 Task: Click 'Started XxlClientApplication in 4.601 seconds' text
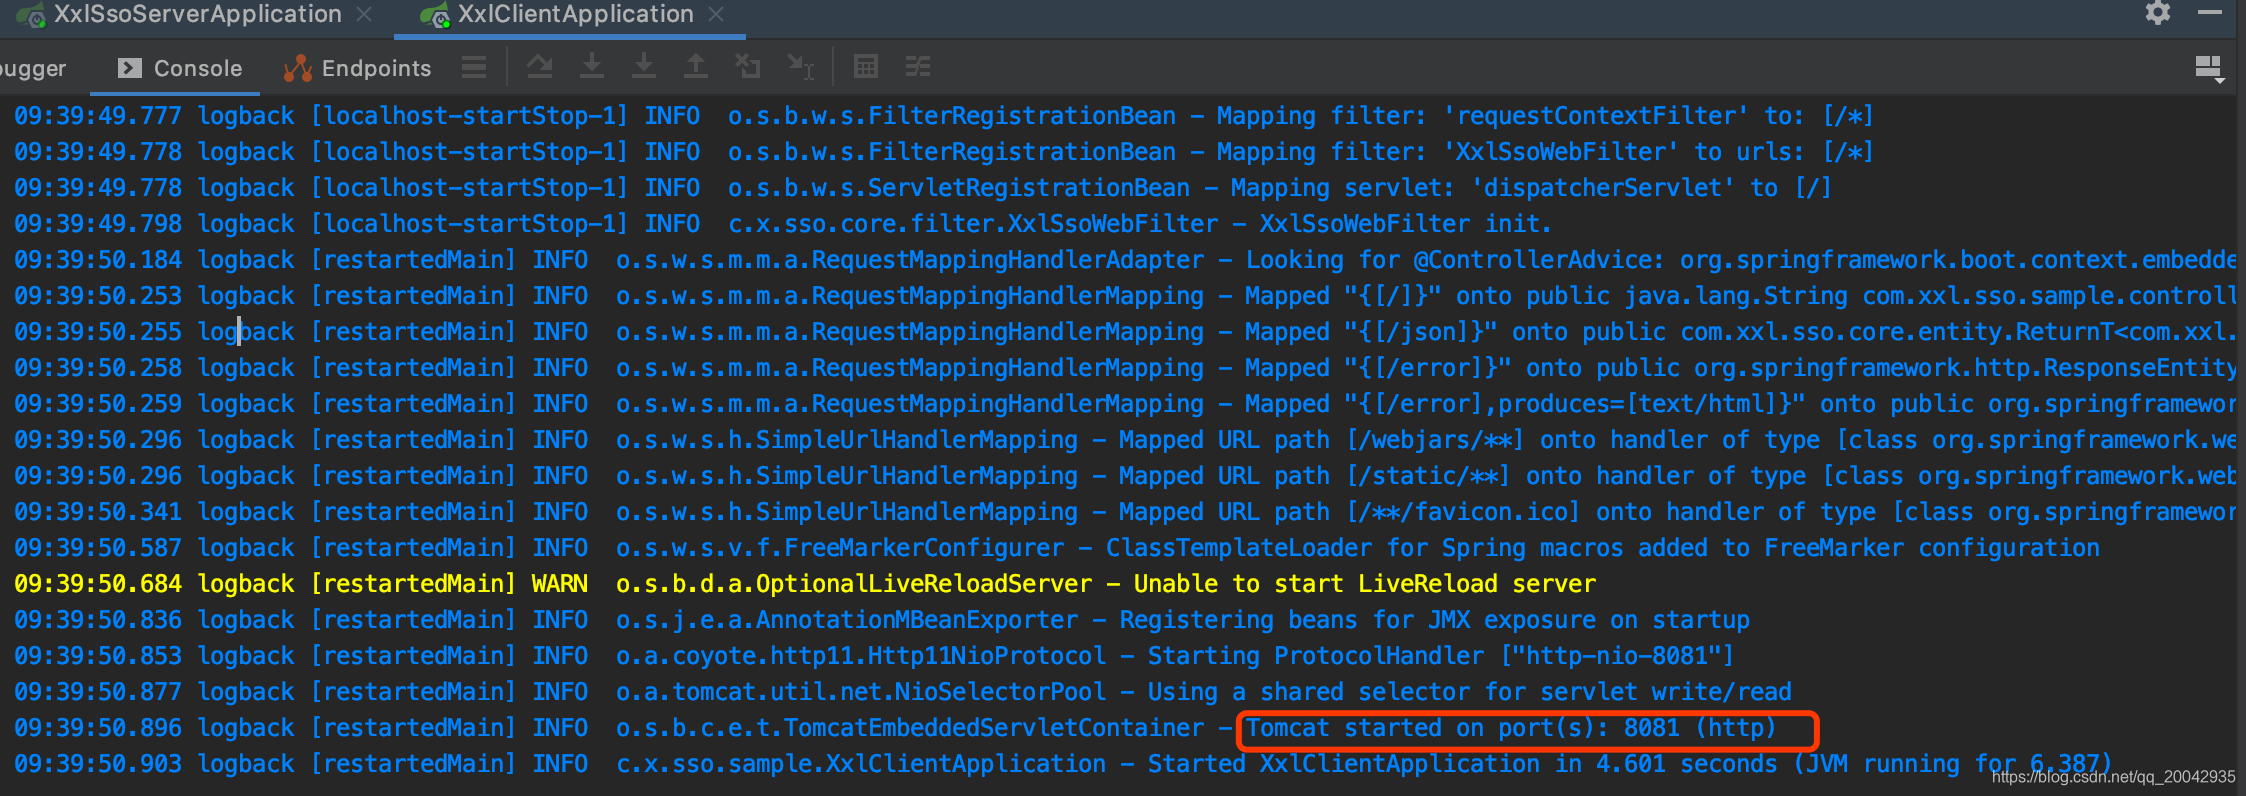tap(1463, 764)
